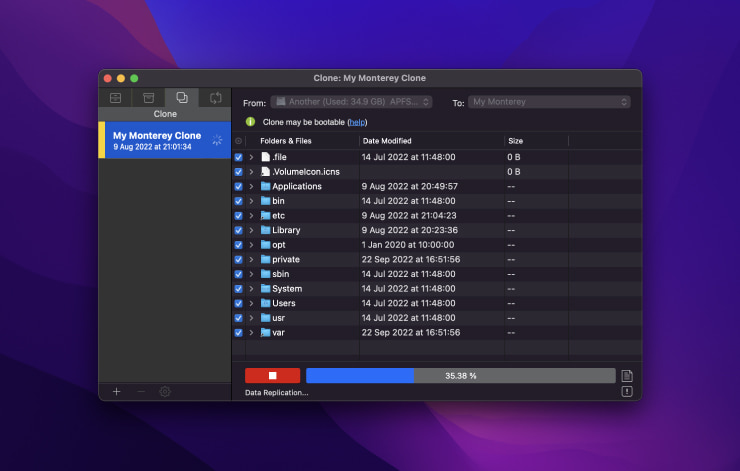Sort by Folders & Files column header
Image resolution: width=740 pixels, height=471 pixels.
[x=286, y=141]
